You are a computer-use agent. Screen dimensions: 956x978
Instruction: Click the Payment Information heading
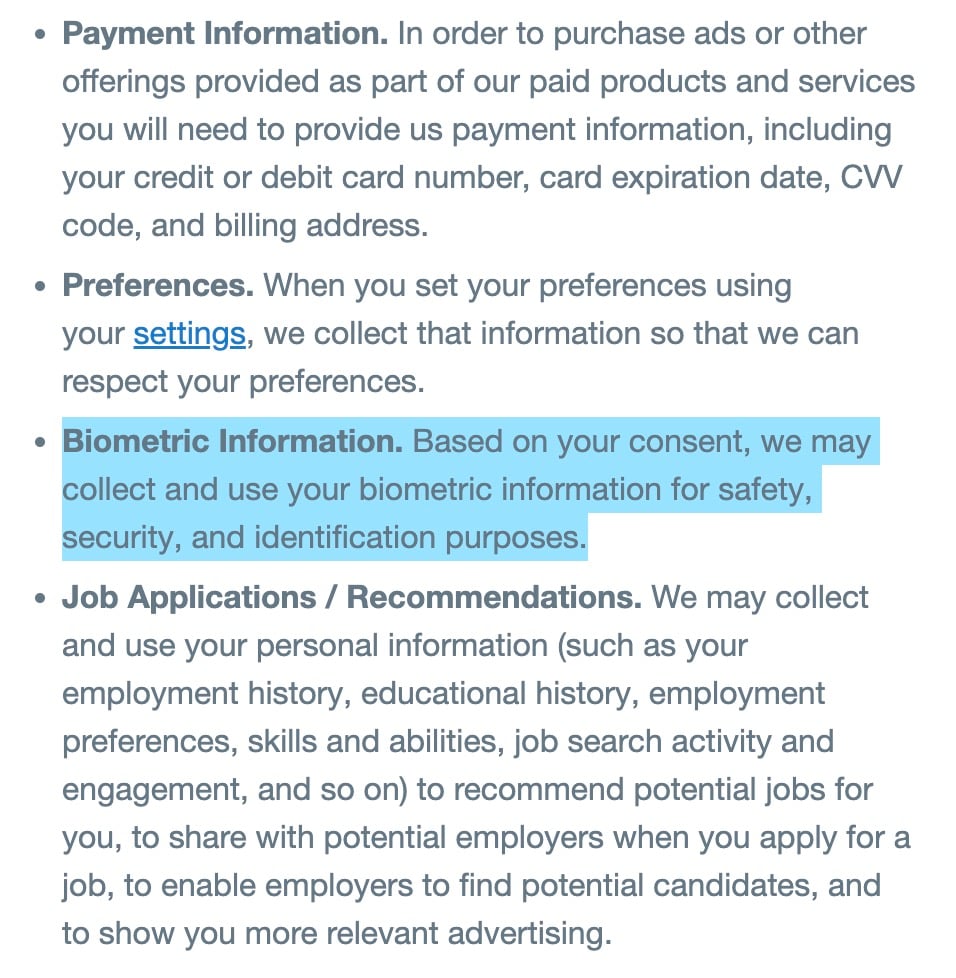(225, 34)
